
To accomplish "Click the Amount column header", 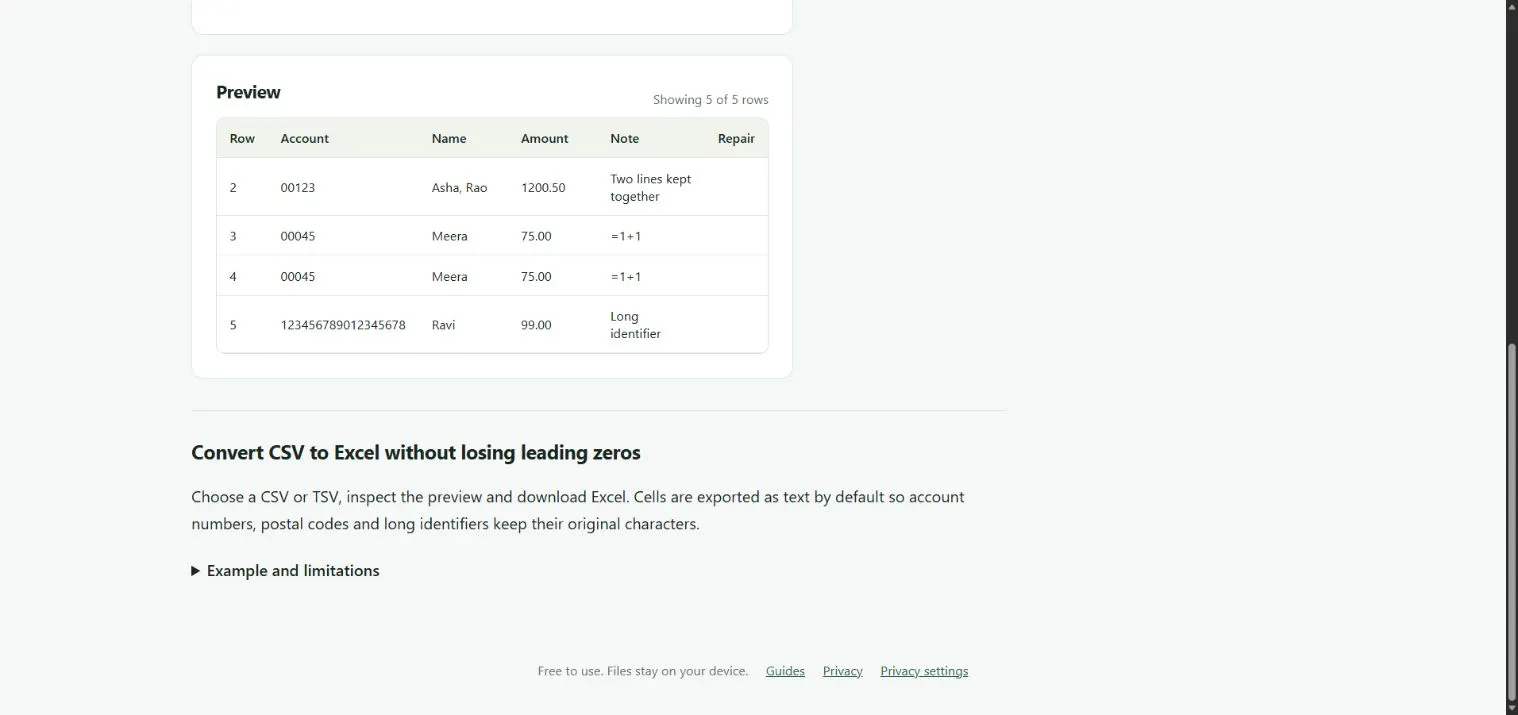I will (x=545, y=139).
